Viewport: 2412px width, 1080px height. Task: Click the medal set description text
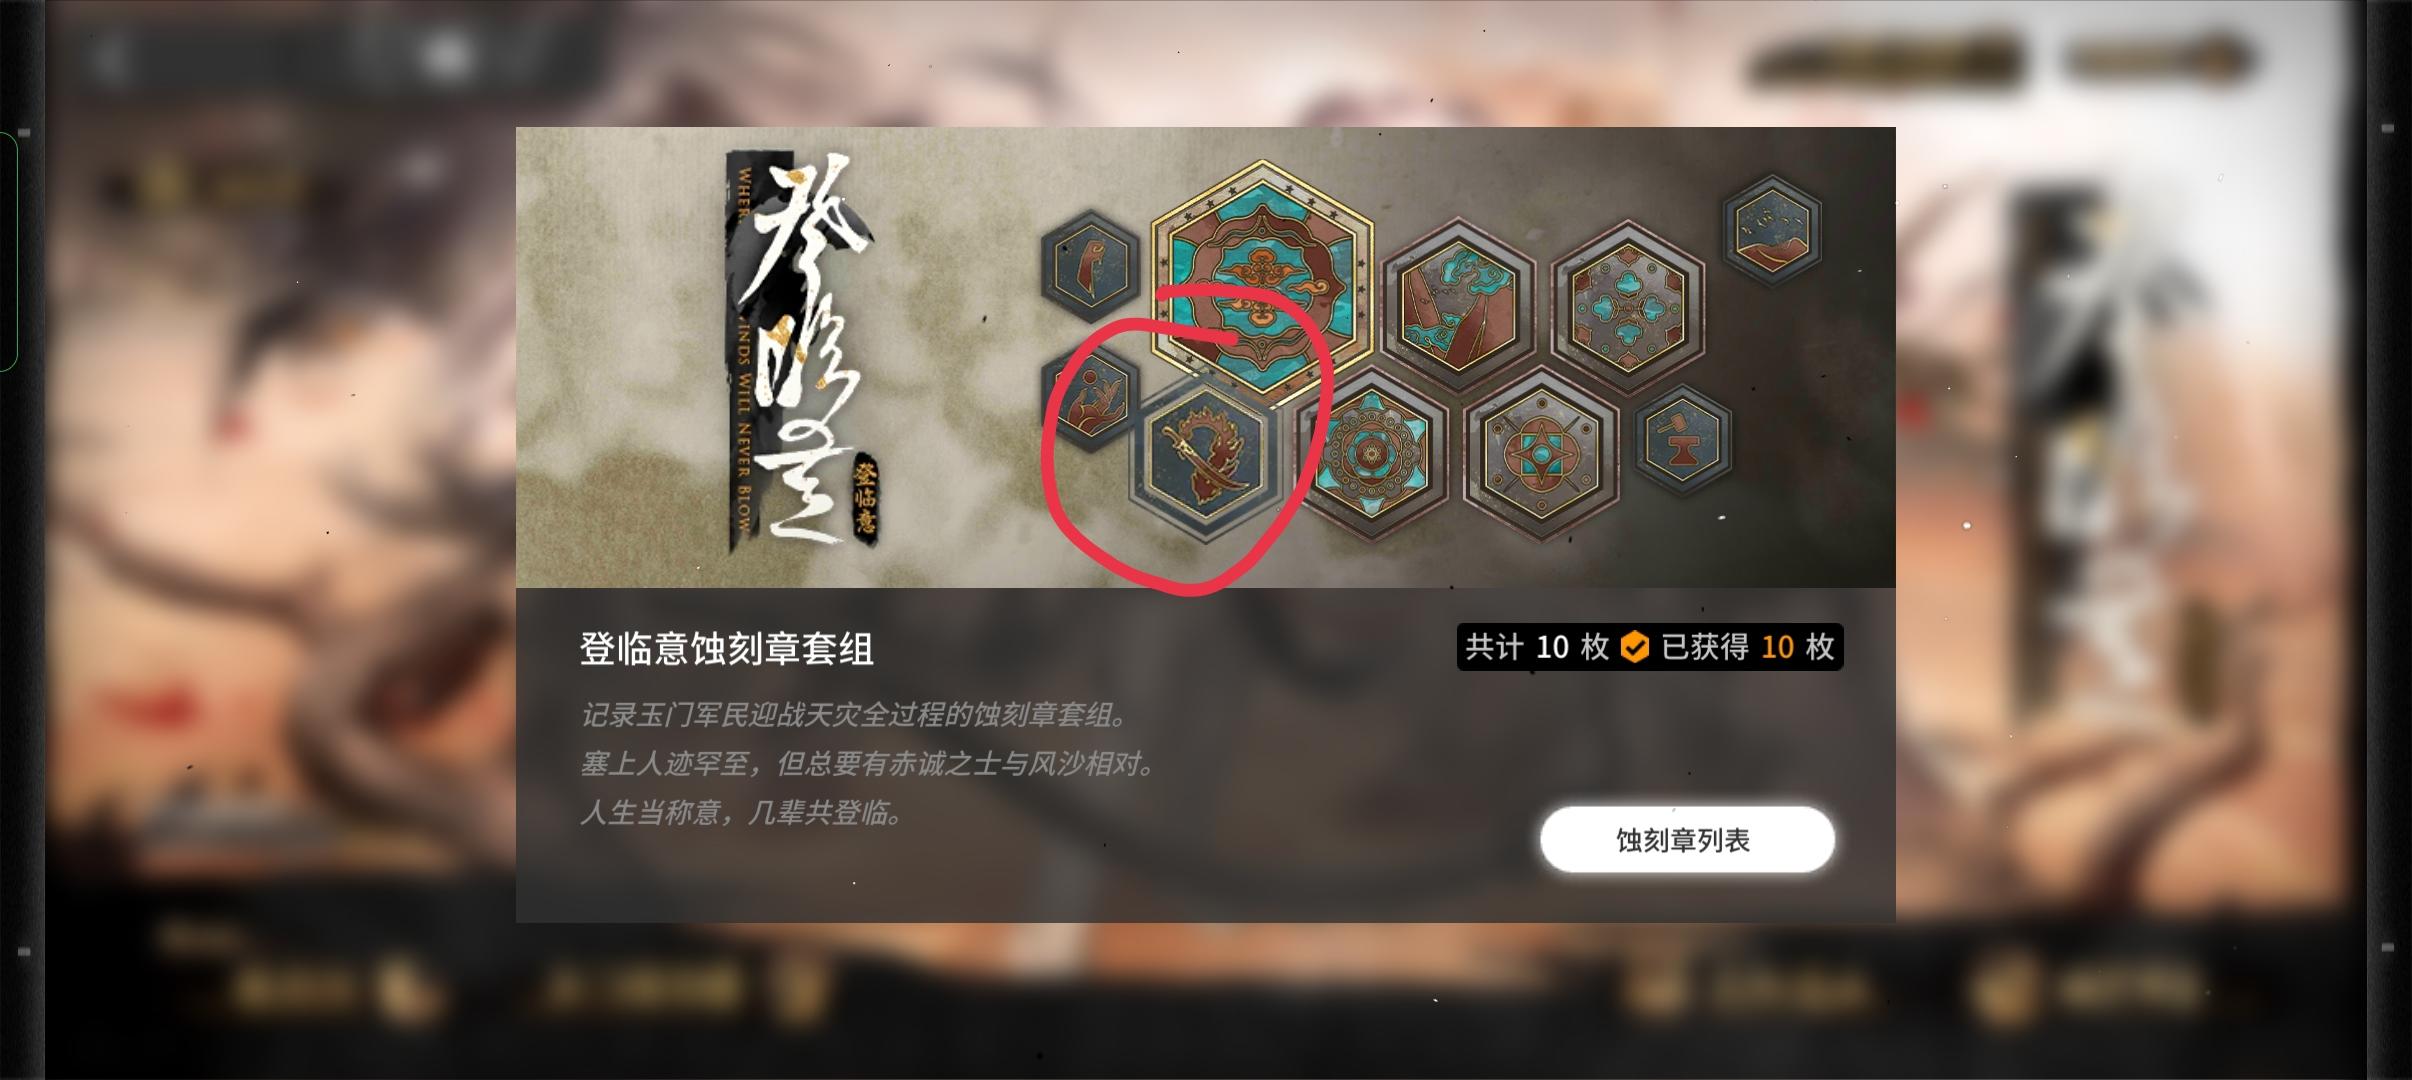868,764
